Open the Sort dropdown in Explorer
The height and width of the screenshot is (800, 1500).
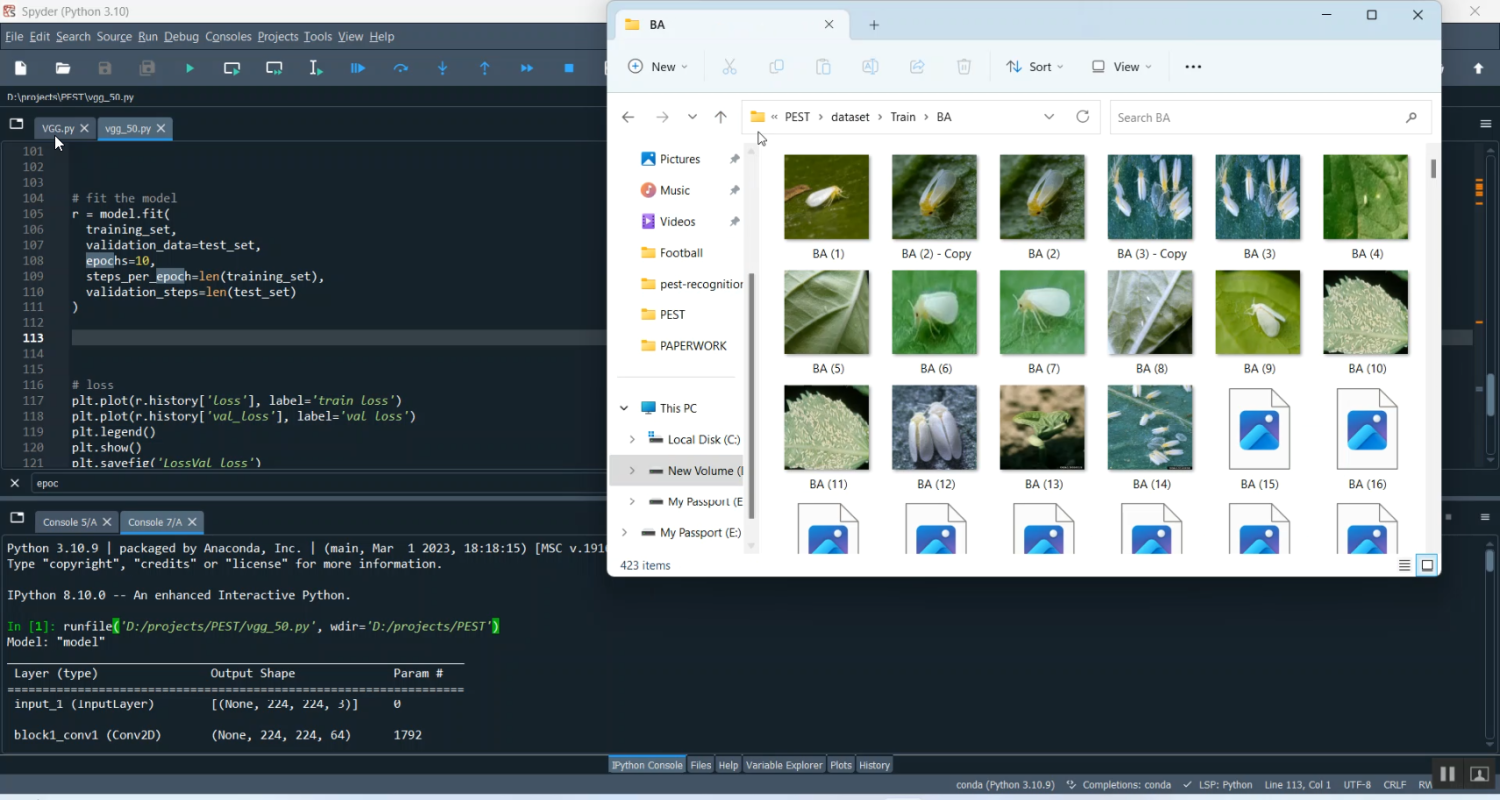1034,67
